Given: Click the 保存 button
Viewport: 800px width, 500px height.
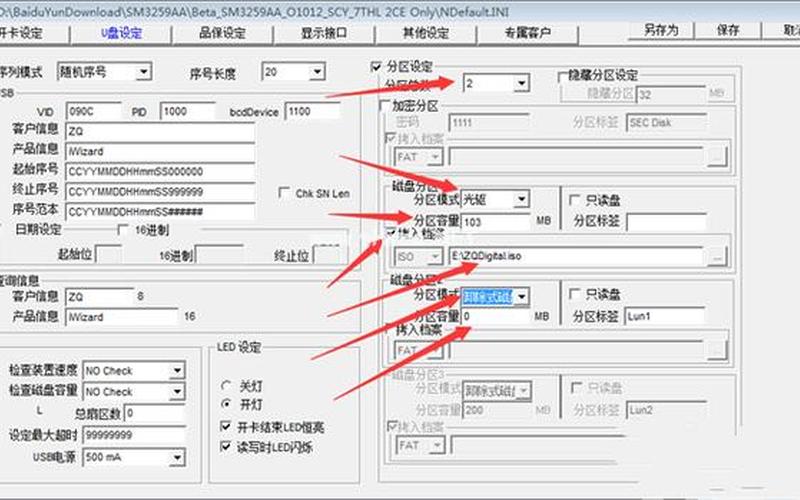Looking at the screenshot, I should pyautogui.click(x=728, y=30).
